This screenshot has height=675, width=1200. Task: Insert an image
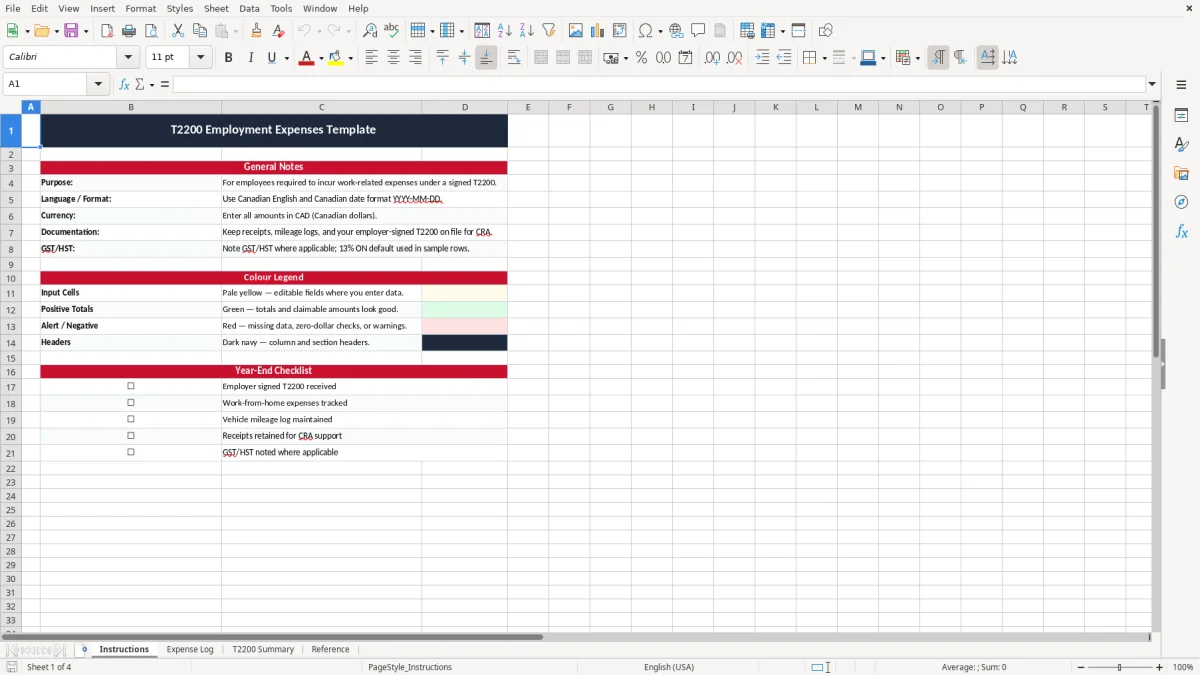(576, 31)
